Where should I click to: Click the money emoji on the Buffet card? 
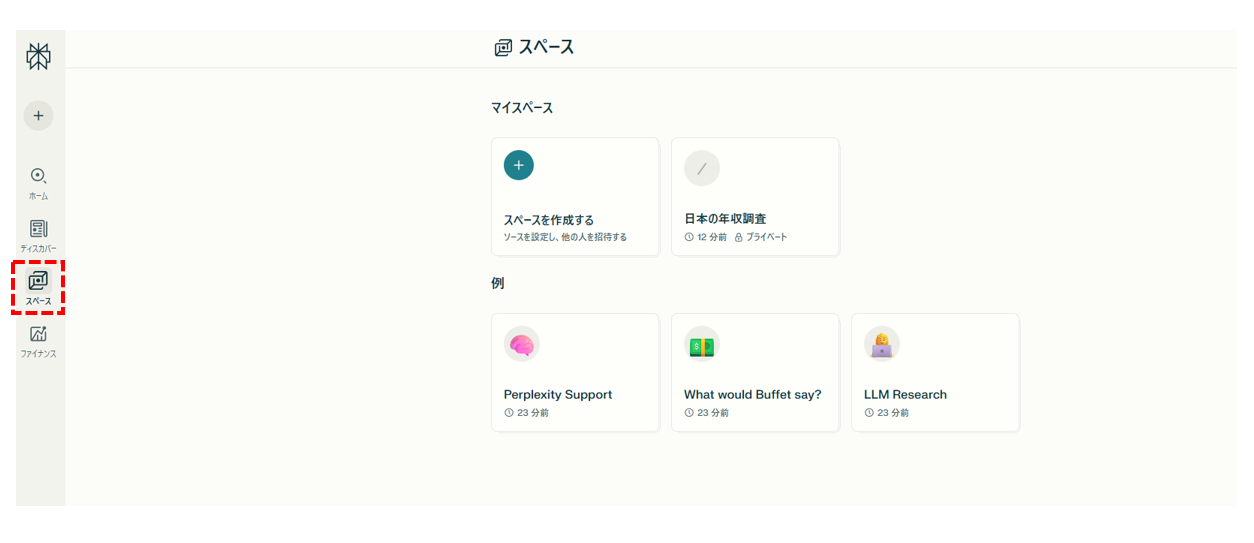701,344
